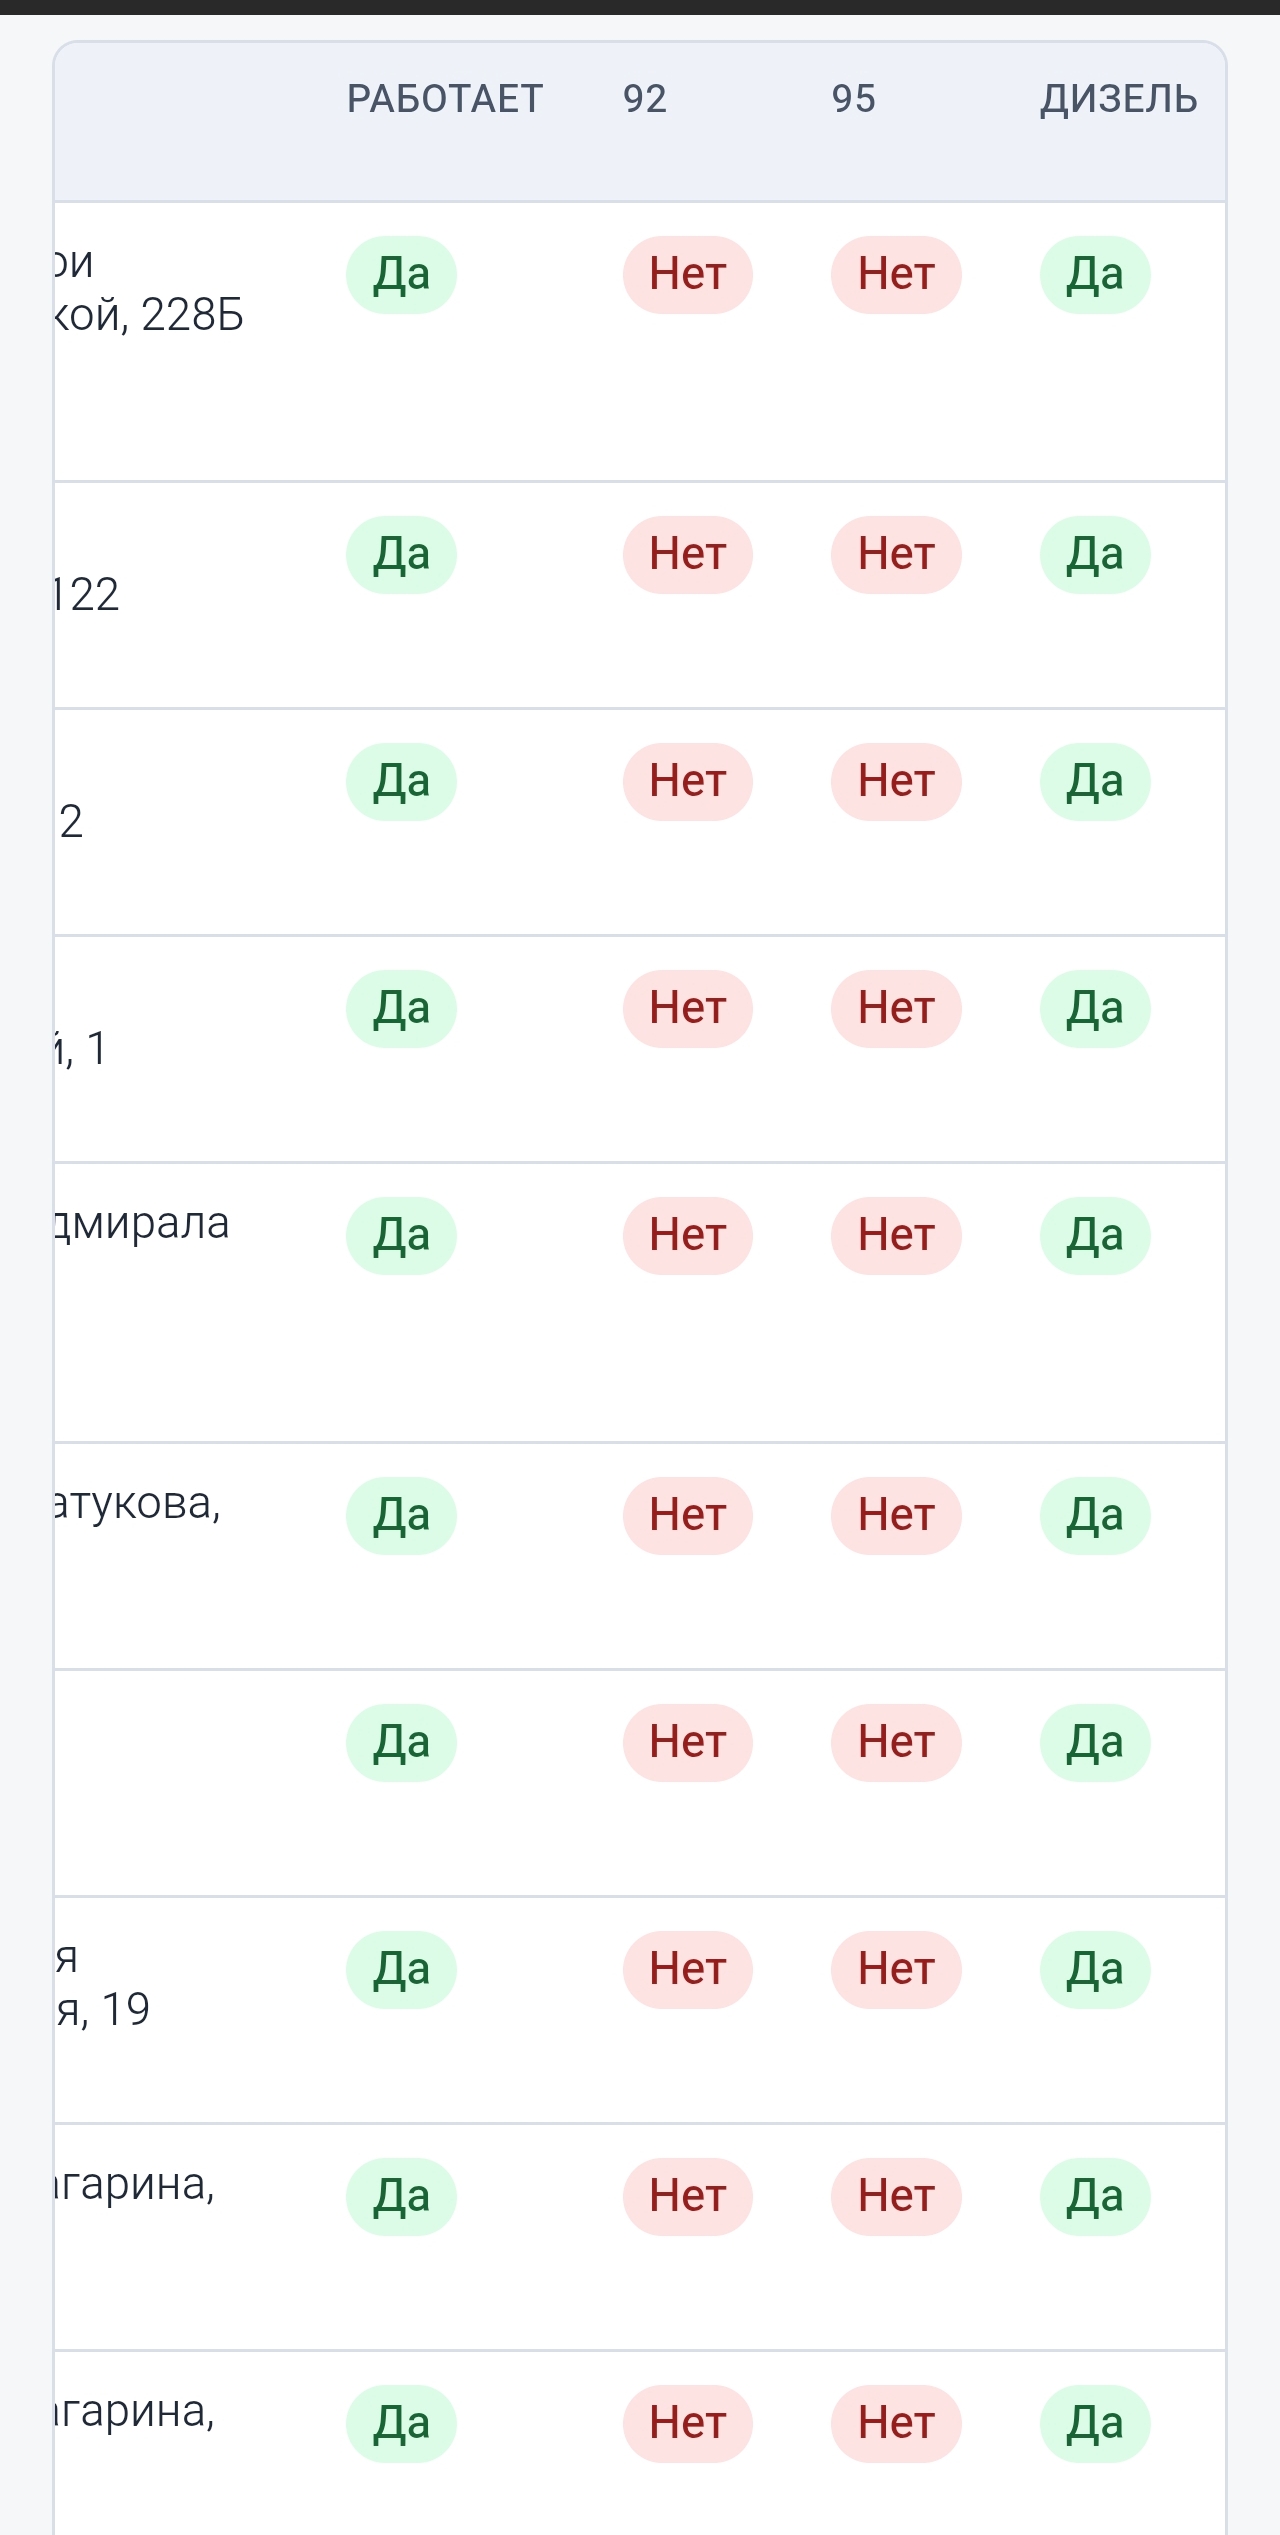Click 95 "Нет" badge in атукова row
The height and width of the screenshot is (2535, 1280).
(x=896, y=1515)
